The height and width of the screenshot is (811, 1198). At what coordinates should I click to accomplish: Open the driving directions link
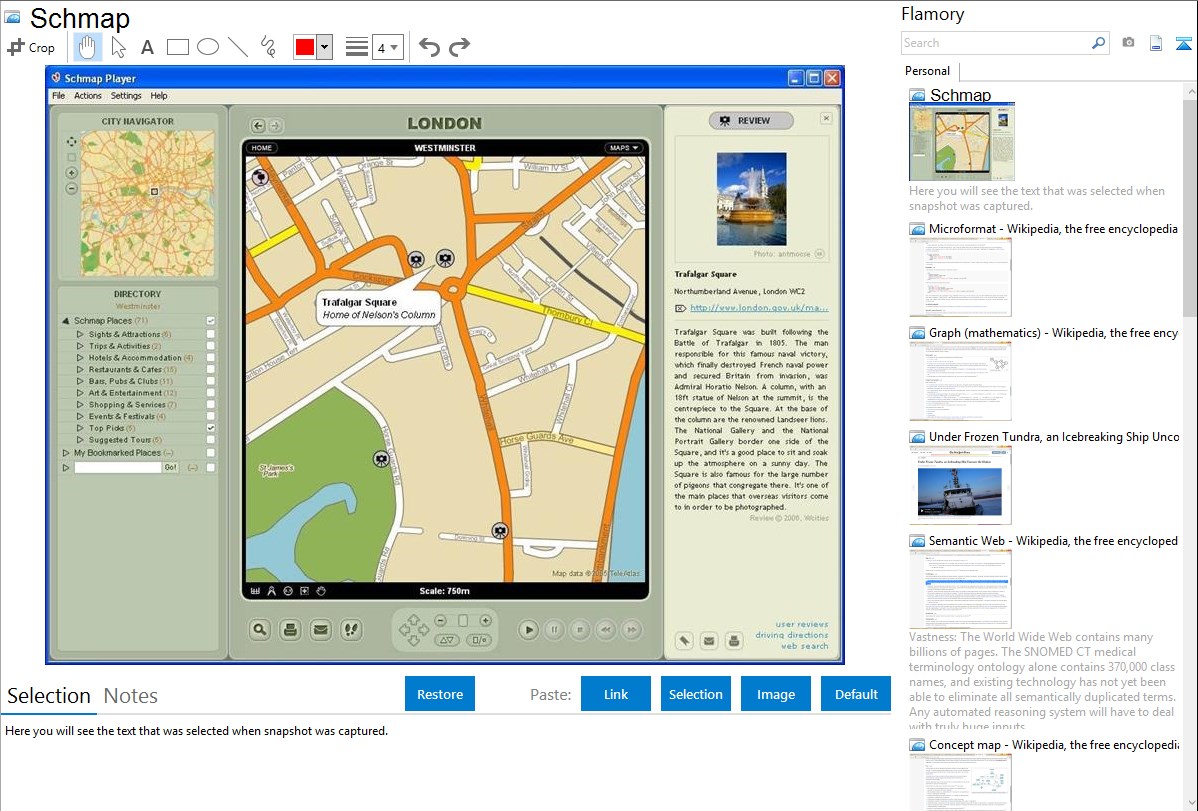coord(792,635)
